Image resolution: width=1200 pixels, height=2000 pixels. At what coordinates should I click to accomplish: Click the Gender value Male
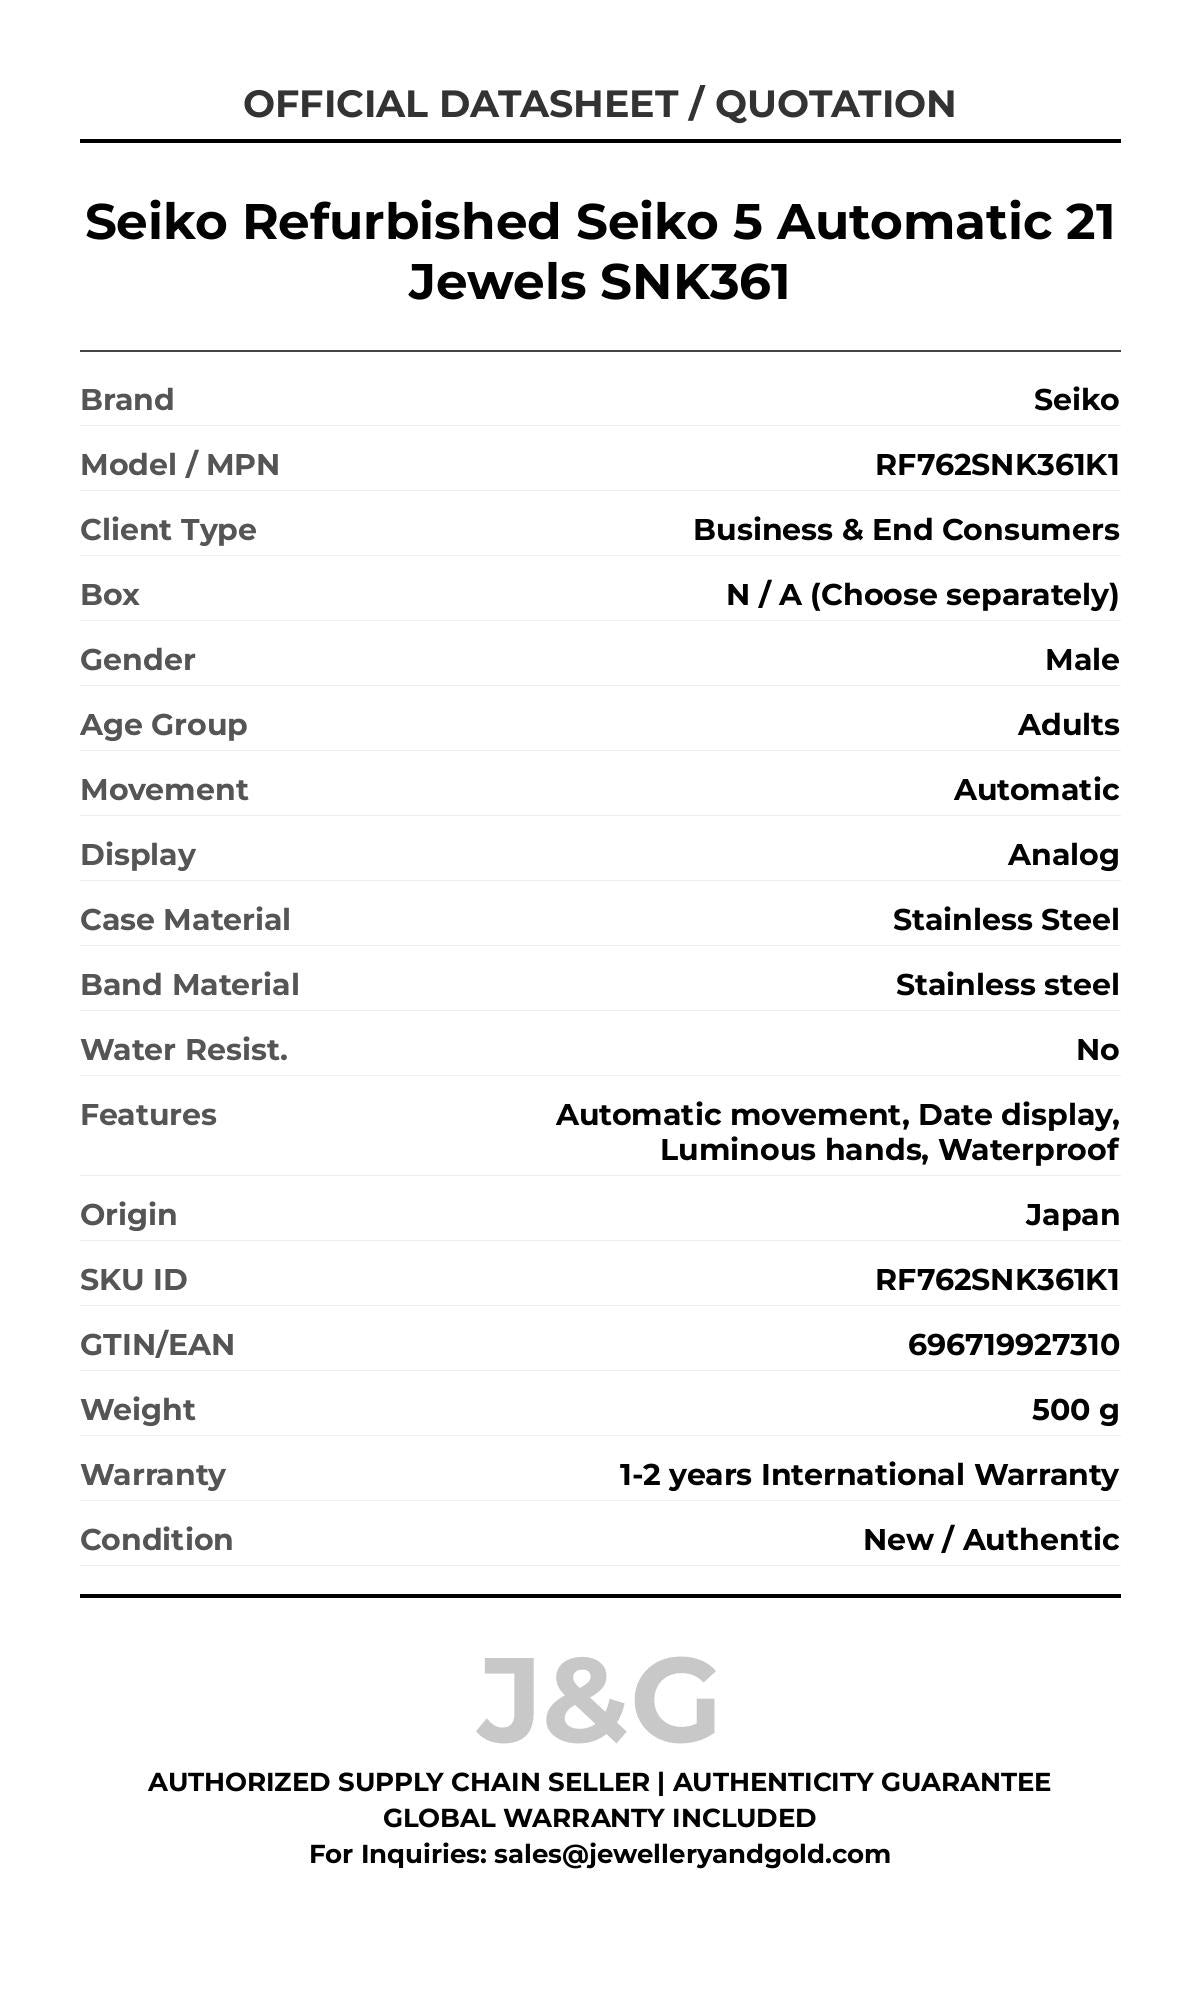pyautogui.click(x=1082, y=660)
